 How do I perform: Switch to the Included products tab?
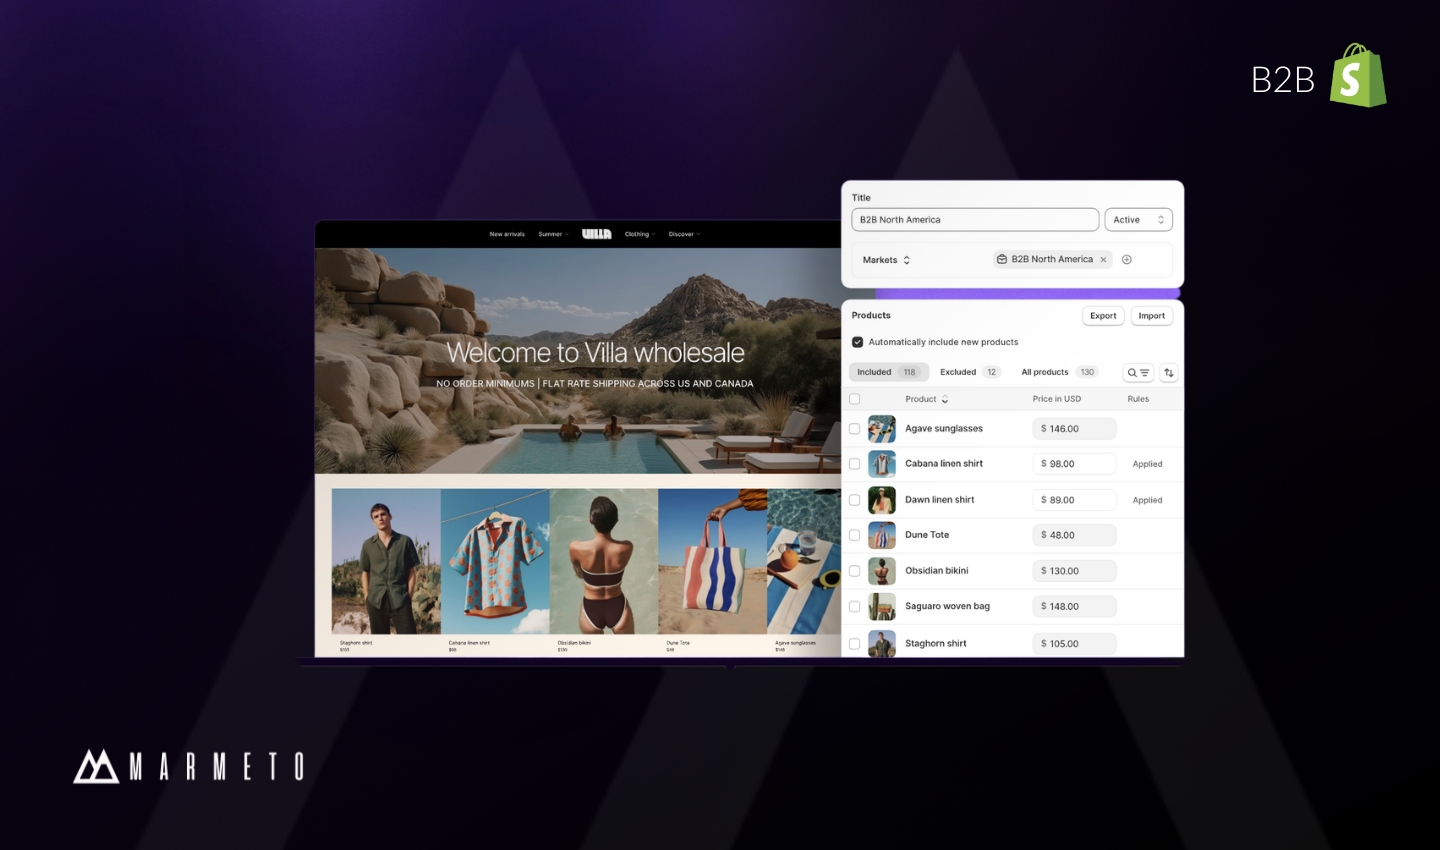(x=889, y=372)
